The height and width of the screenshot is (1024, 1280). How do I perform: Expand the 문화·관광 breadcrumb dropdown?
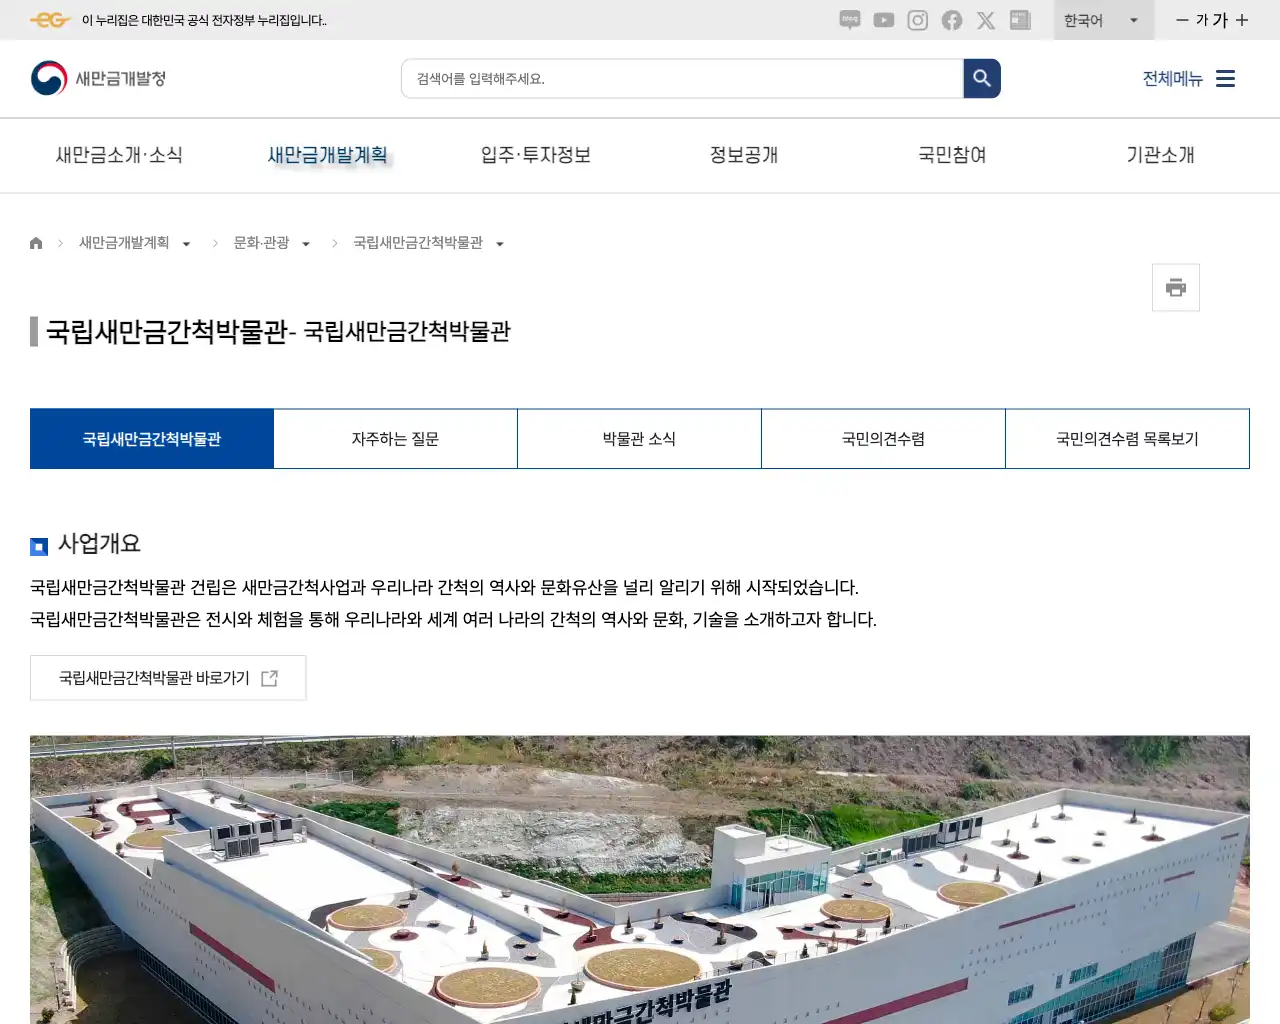[306, 243]
